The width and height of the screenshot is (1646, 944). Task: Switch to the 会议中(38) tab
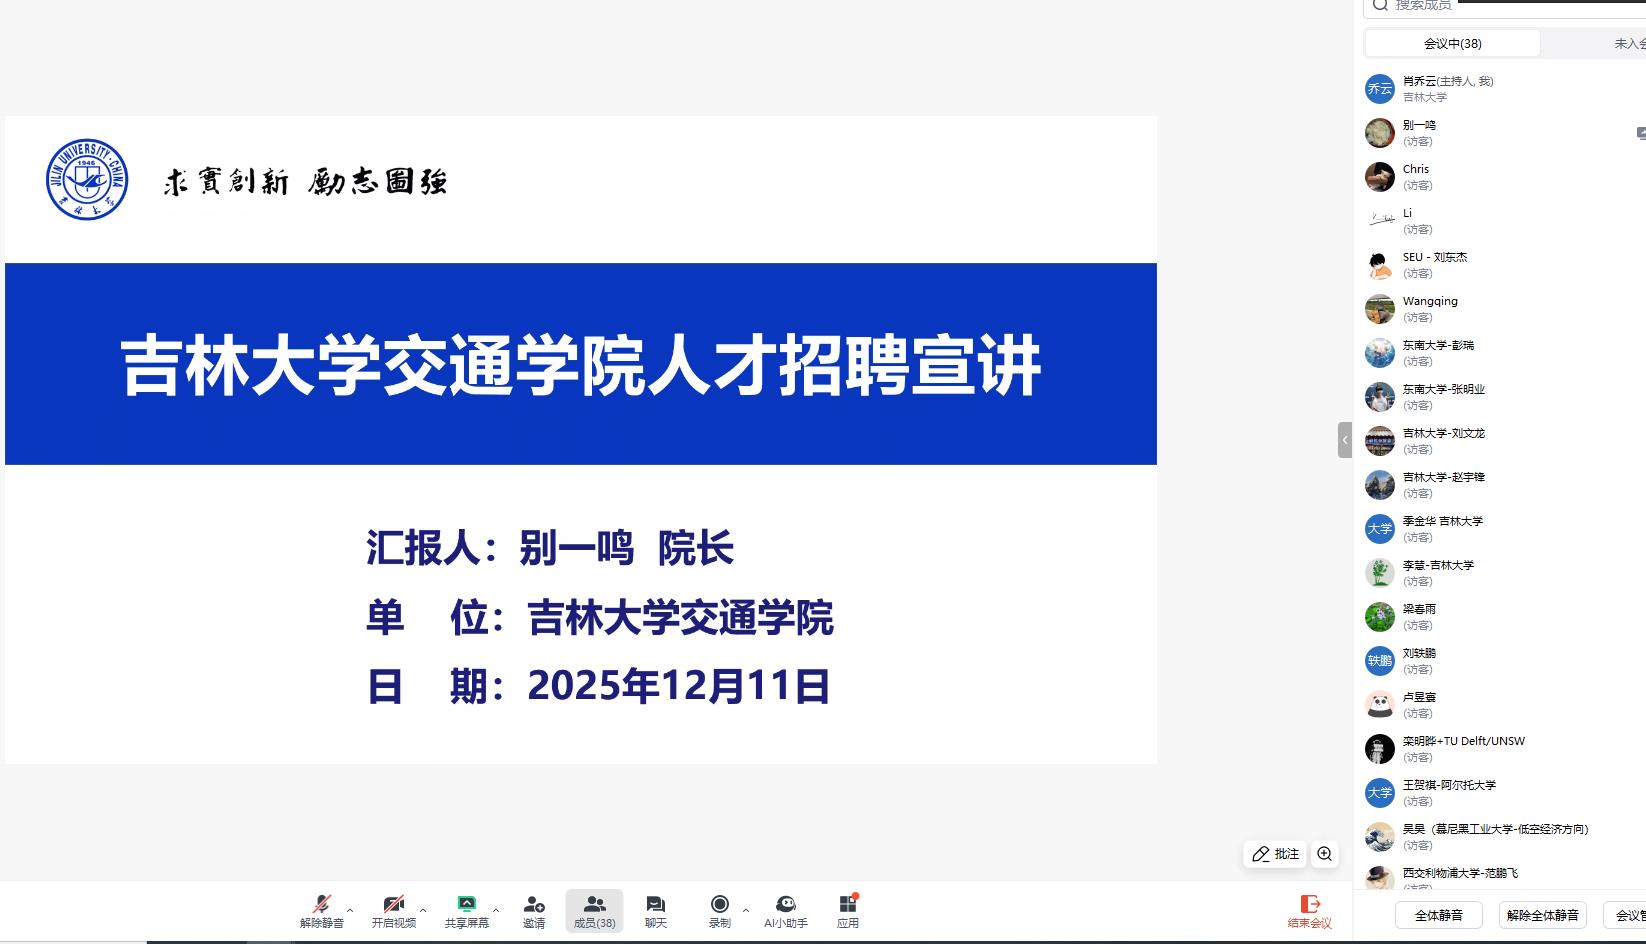[x=1452, y=43]
